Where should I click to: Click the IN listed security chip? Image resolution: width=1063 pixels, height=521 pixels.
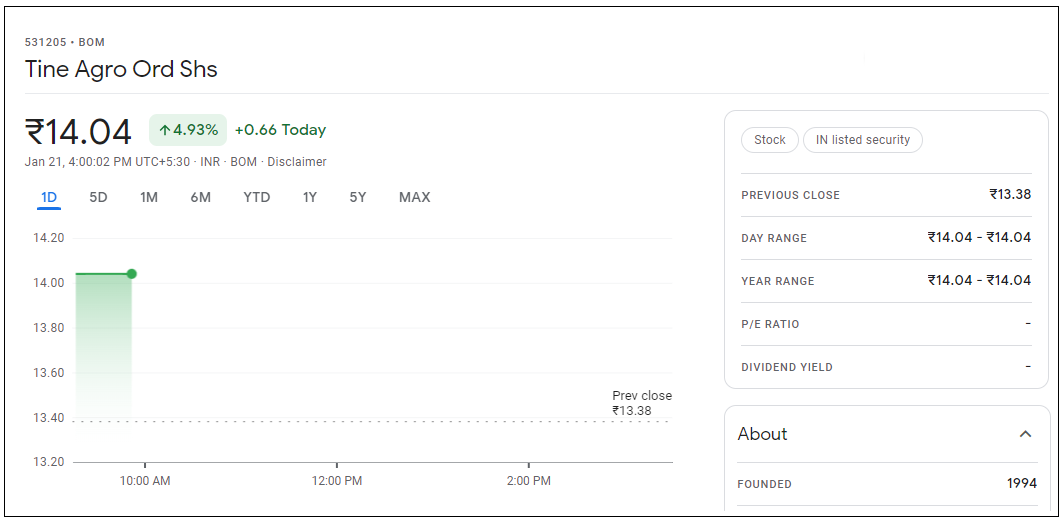(x=862, y=140)
